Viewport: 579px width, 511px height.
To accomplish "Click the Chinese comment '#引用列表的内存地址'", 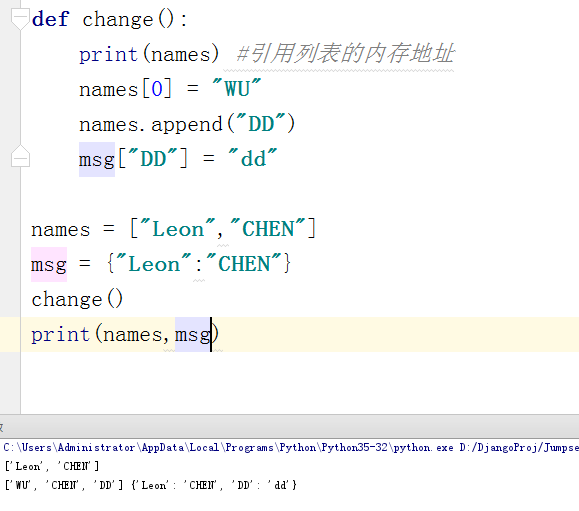I will [345, 54].
